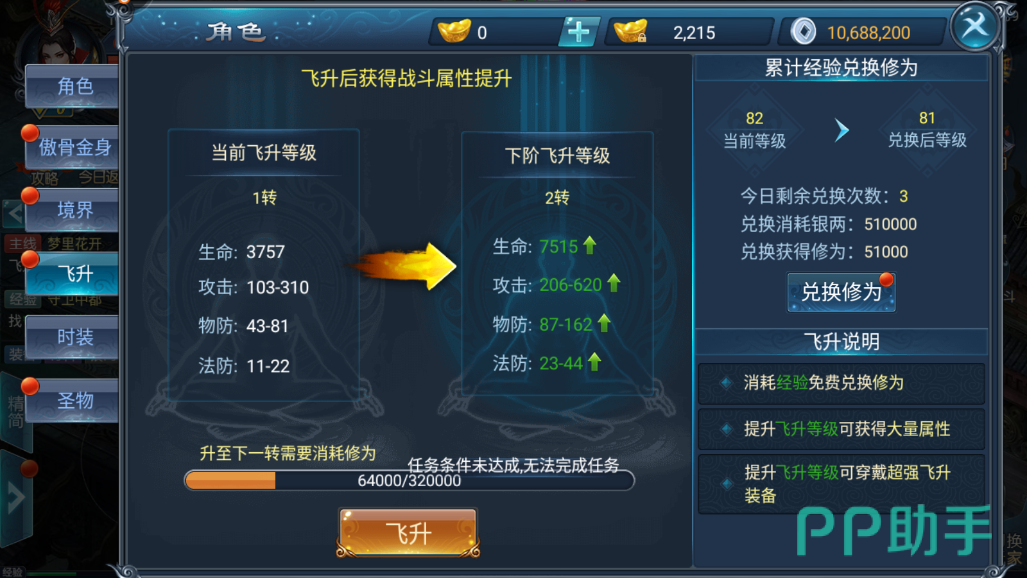Viewport: 1027px width, 578px height.
Task: Switch to the 圣物 tab
Action: (x=73, y=400)
